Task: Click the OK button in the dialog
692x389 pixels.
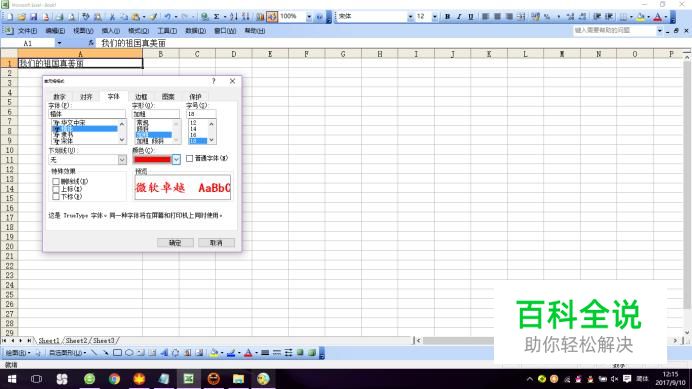Action: pos(175,242)
